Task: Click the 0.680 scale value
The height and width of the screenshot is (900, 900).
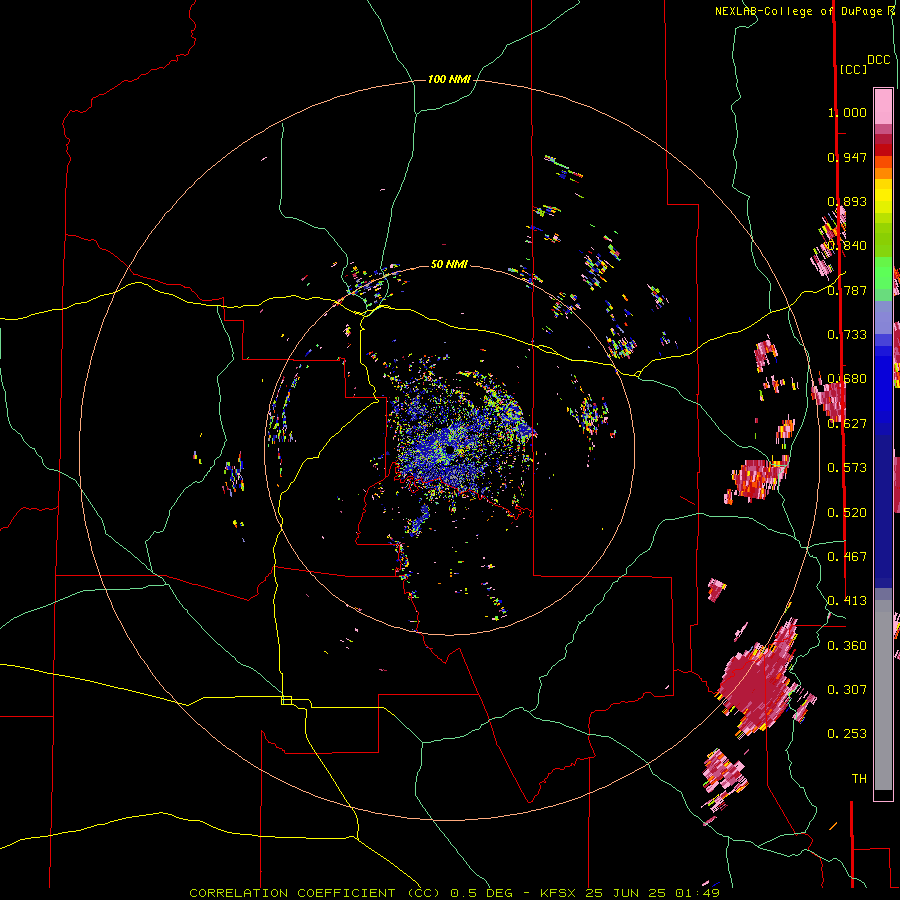Action: (x=847, y=378)
